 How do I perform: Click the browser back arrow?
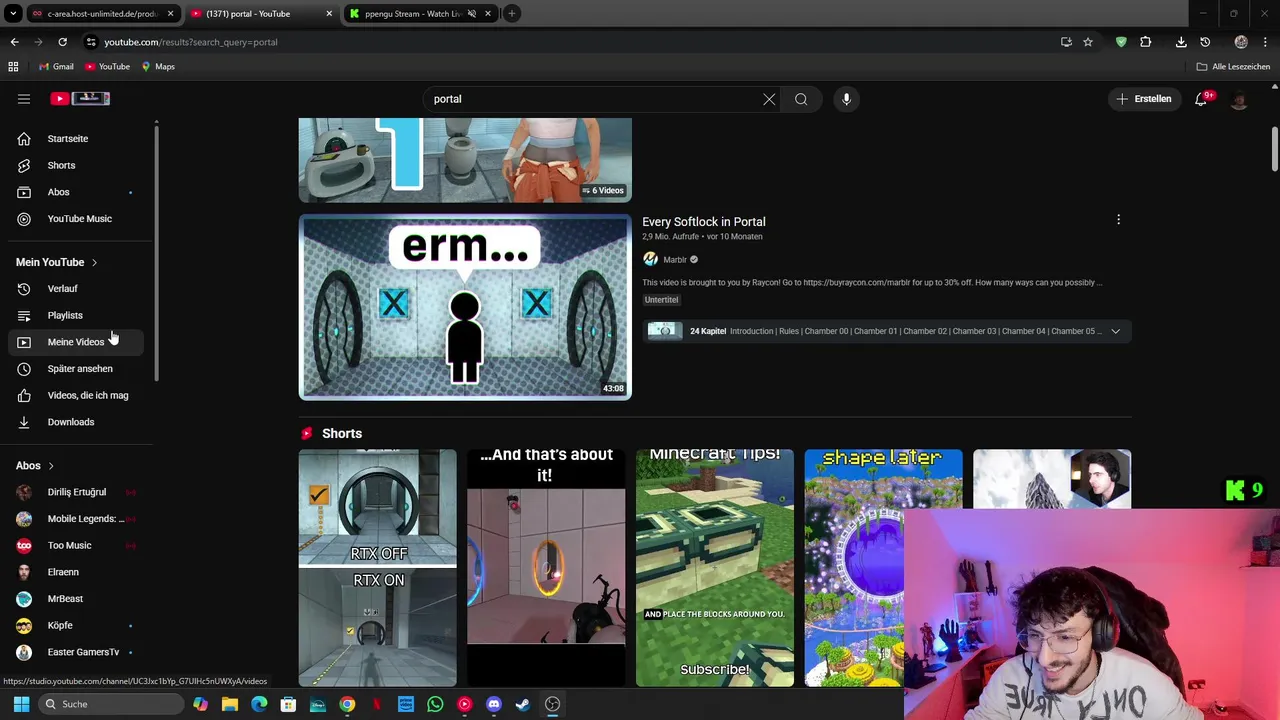tap(14, 42)
